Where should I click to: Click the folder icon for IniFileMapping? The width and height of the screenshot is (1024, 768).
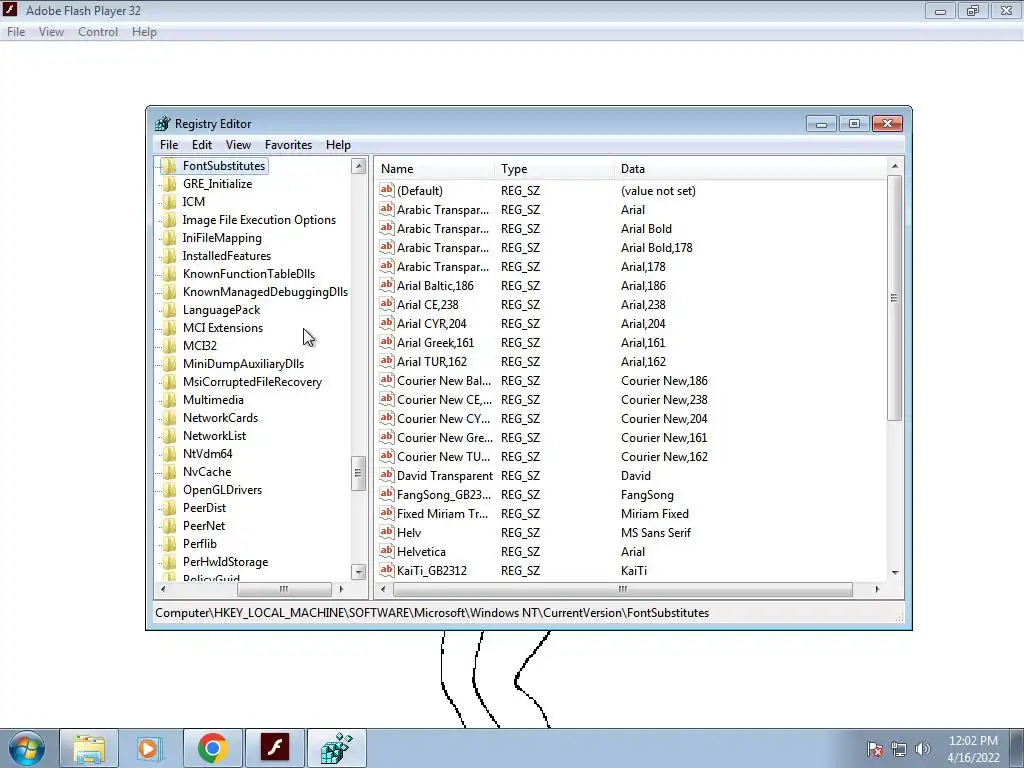pyautogui.click(x=169, y=238)
